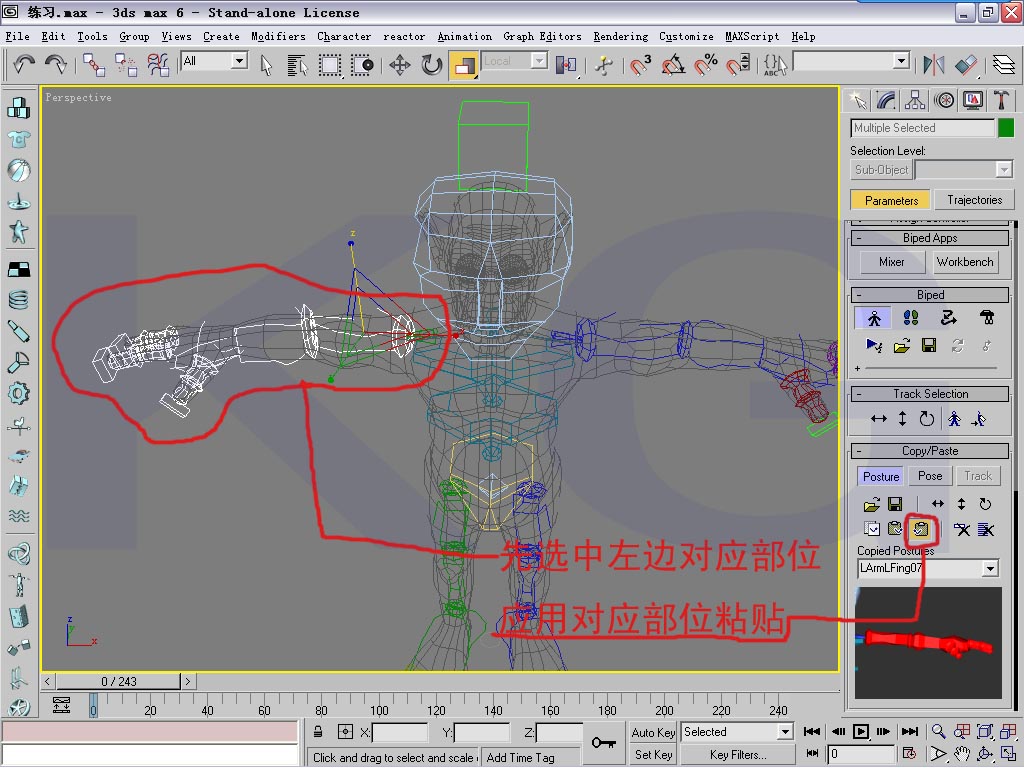Toggle Biped Figure Mode
1024x768 pixels.
(x=874, y=318)
